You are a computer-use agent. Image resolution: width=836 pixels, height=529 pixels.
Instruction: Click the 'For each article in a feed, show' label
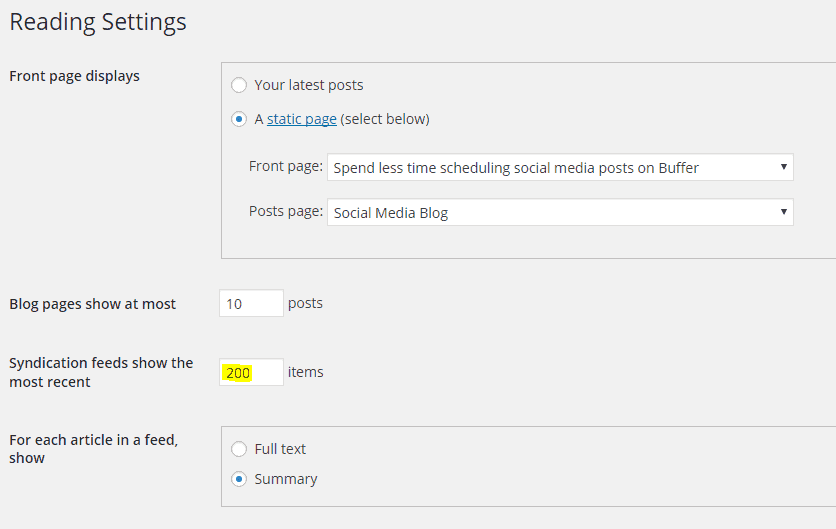tap(93, 449)
